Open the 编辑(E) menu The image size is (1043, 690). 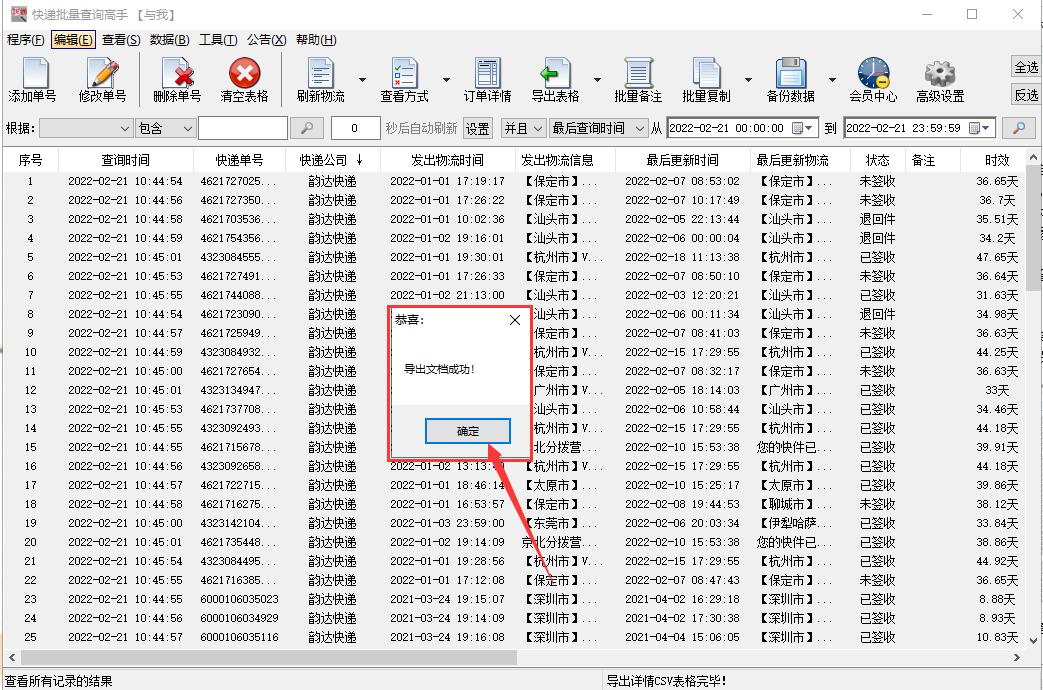click(x=73, y=40)
